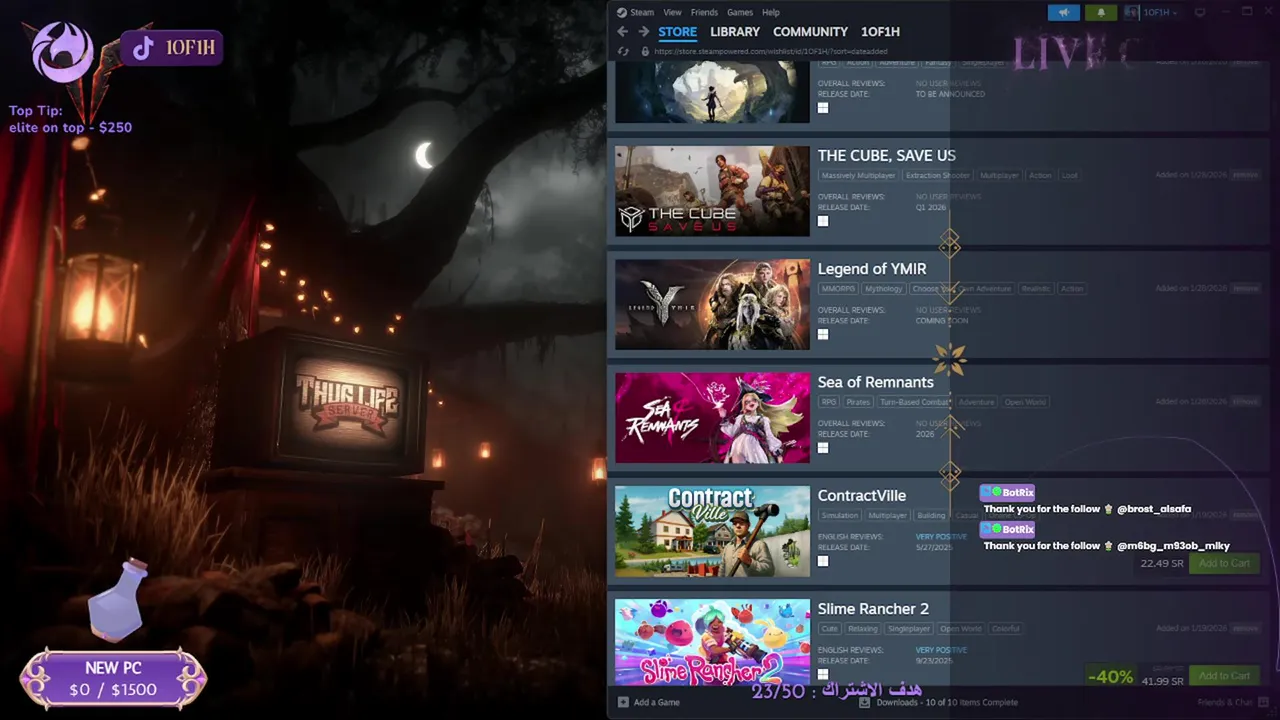Click the profile avatar in title bar
The width and height of the screenshot is (1280, 720).
pyautogui.click(x=1132, y=12)
